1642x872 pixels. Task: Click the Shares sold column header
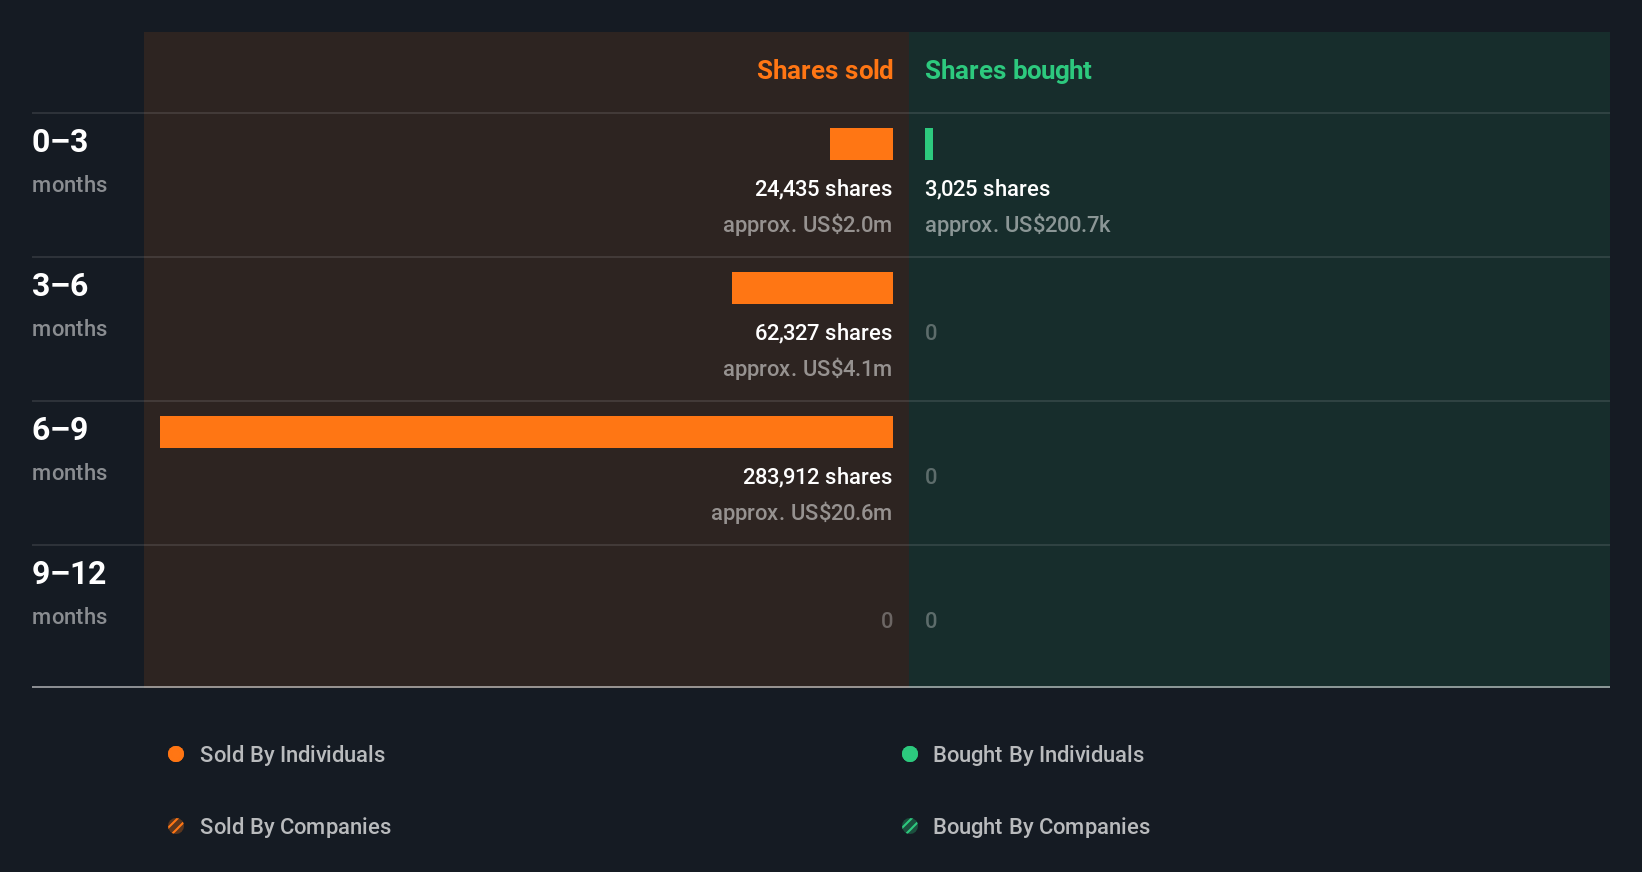click(825, 70)
